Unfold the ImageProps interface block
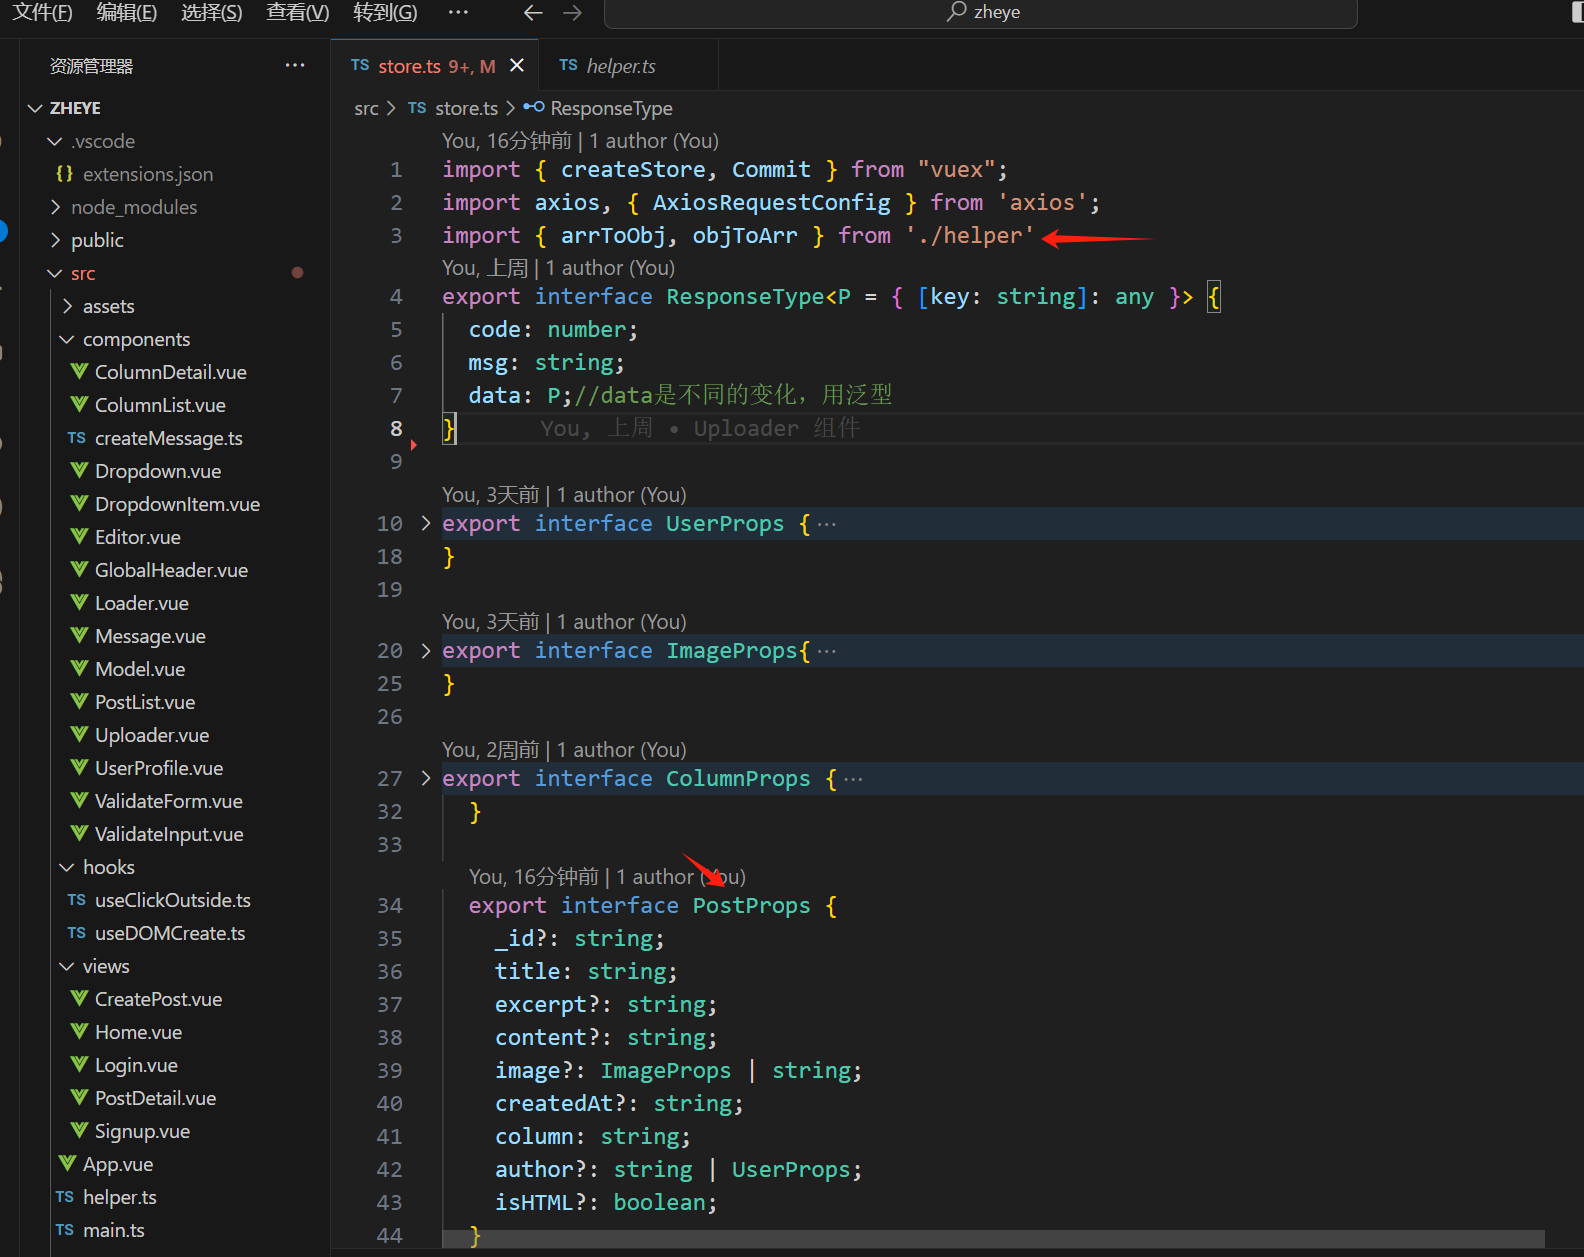Screen dimensions: 1584x1257 (x=426, y=651)
